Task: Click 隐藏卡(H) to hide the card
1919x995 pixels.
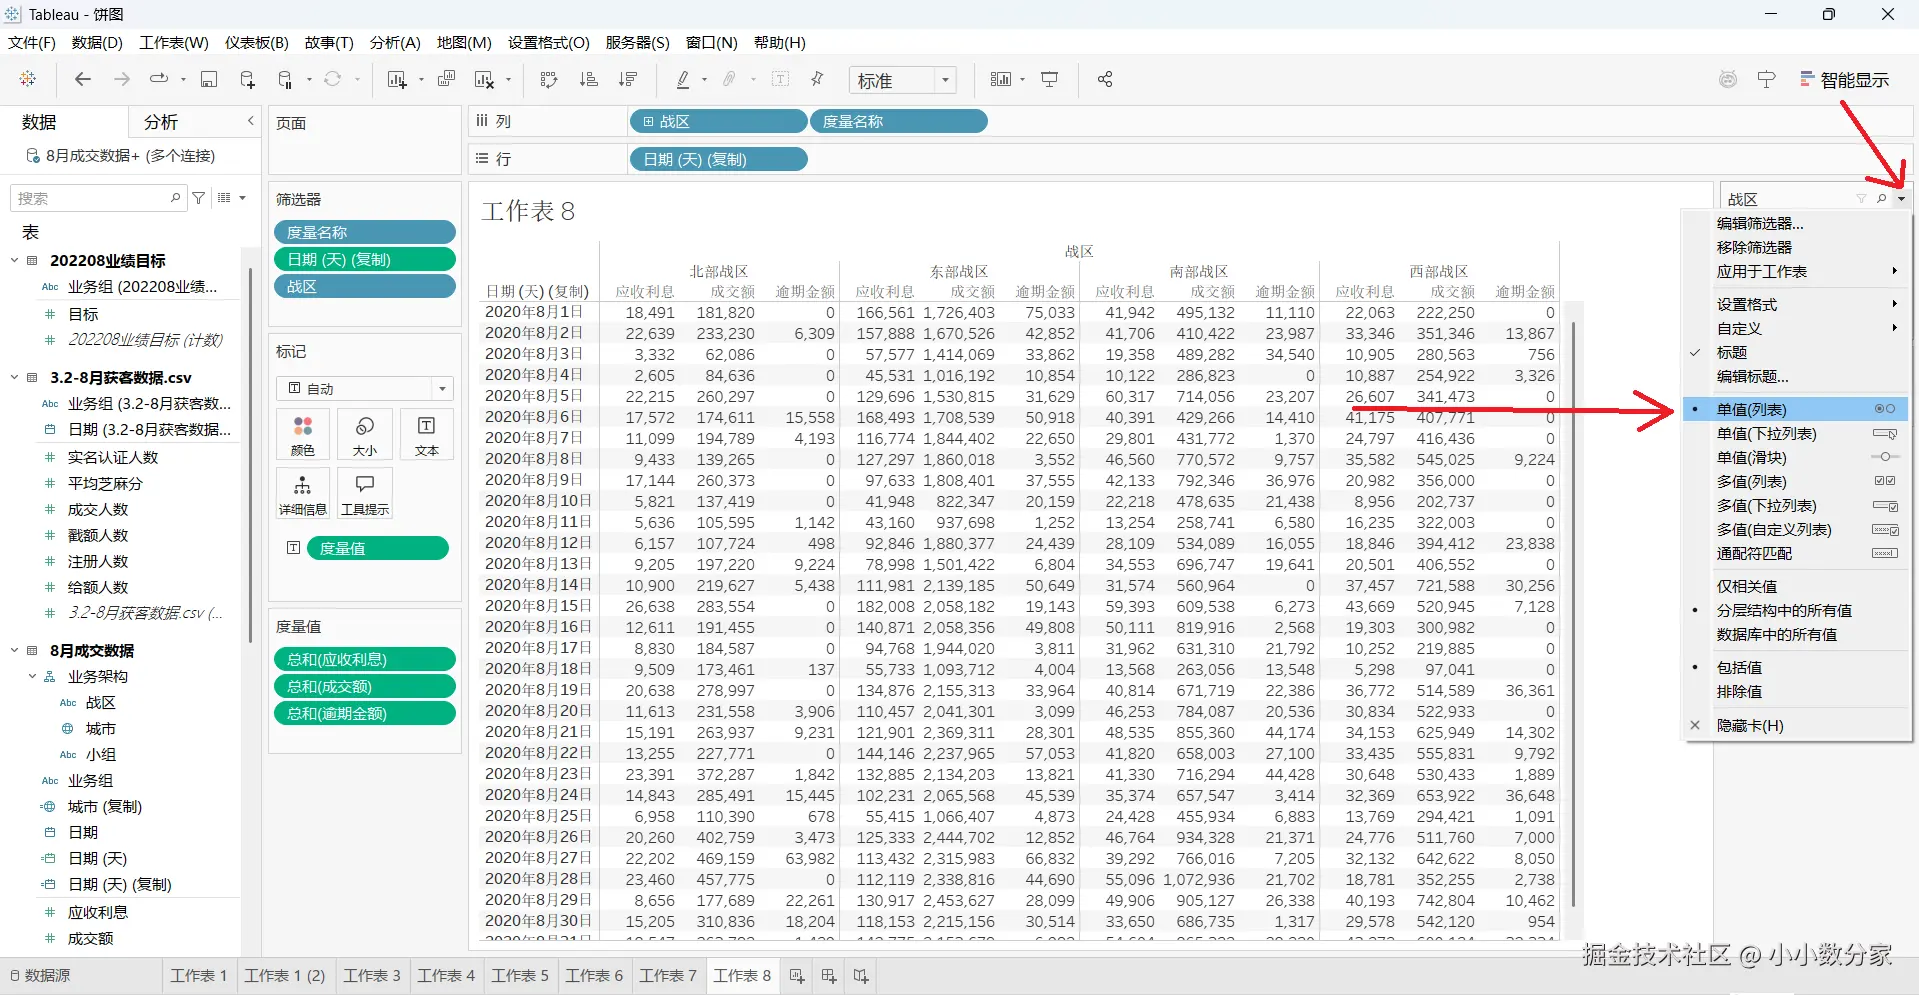Action: pos(1796,725)
